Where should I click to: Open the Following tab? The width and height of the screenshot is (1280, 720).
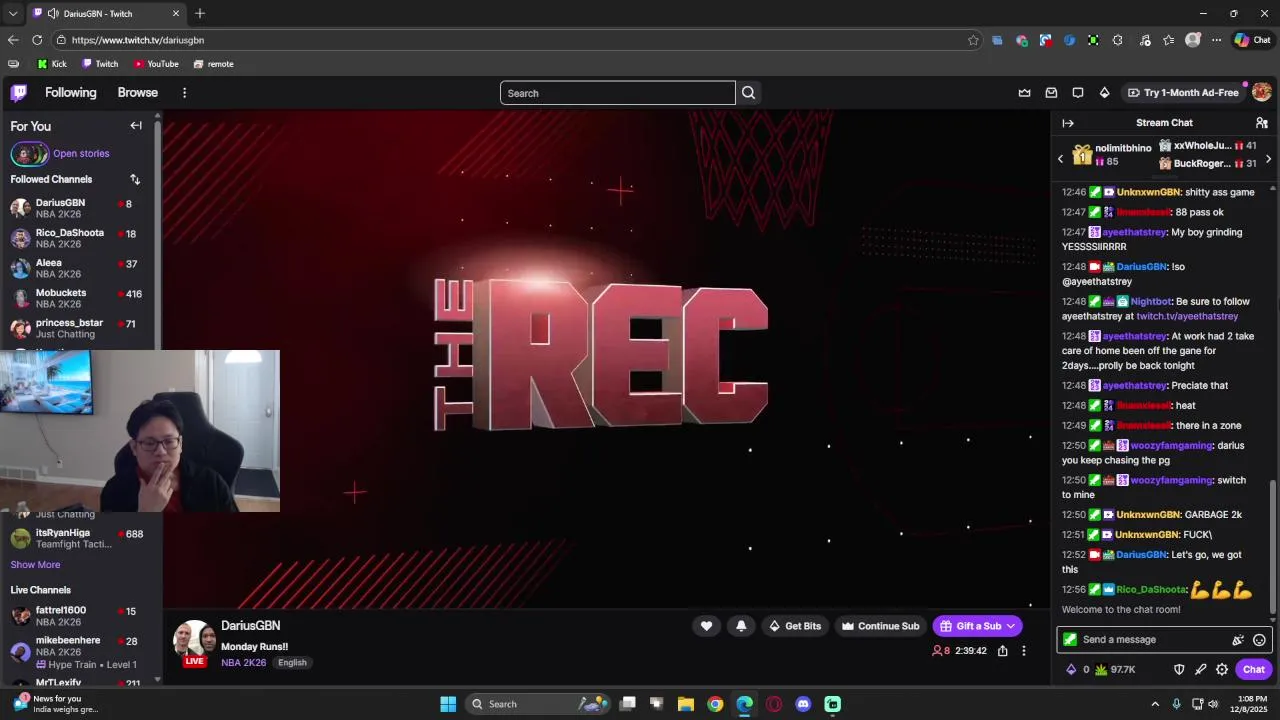point(70,93)
